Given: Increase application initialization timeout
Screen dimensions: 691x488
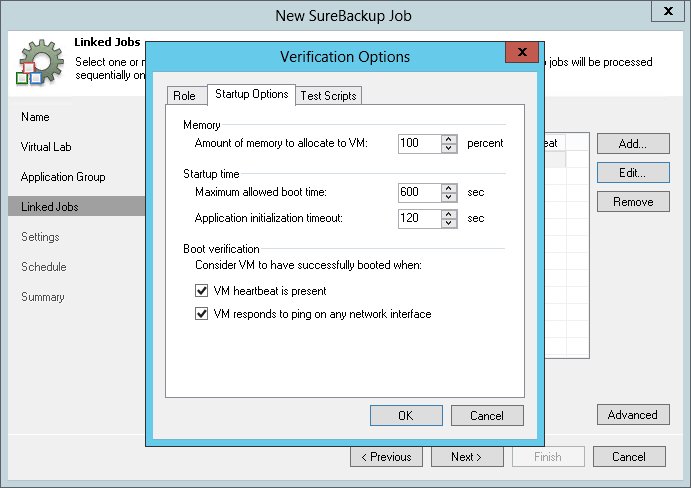Looking at the screenshot, I should (449, 214).
